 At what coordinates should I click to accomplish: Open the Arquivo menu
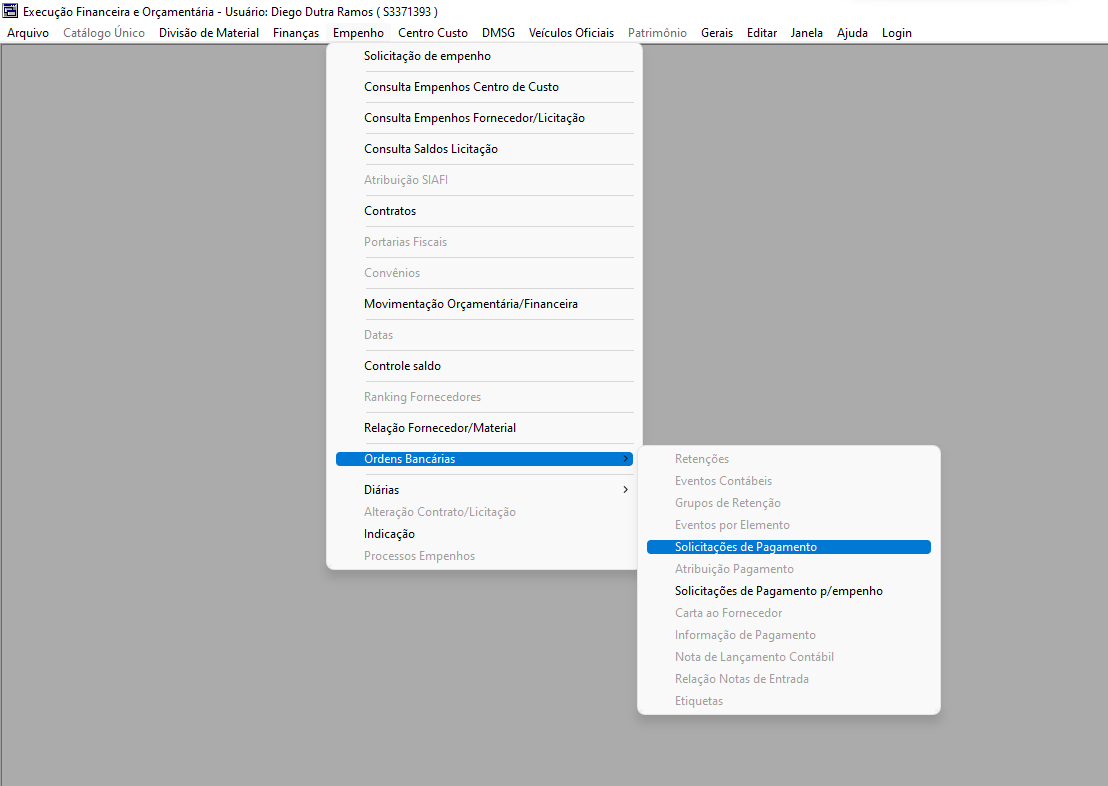click(28, 33)
